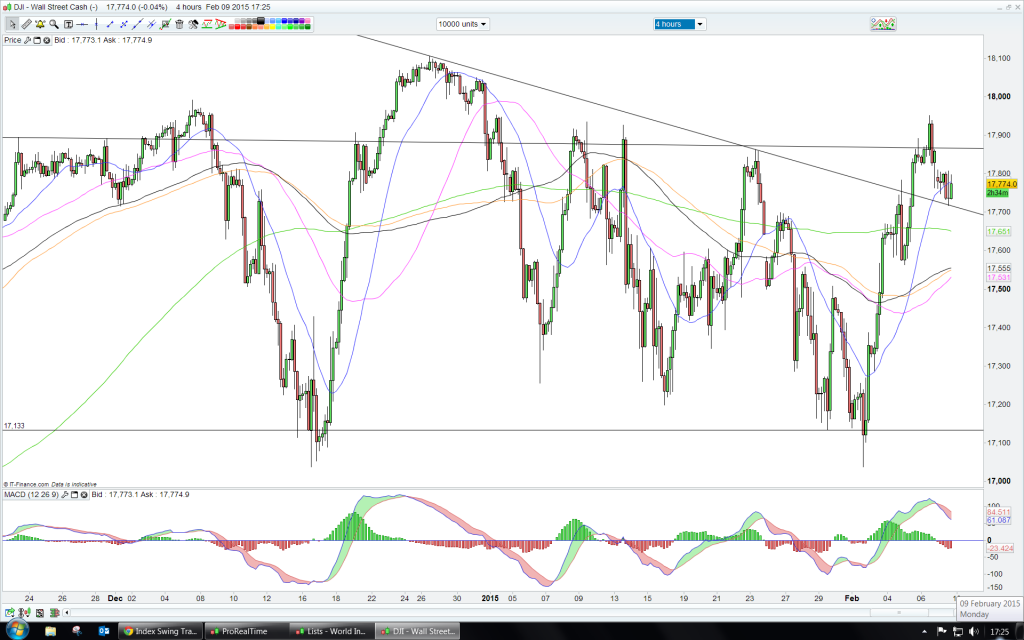
Task: Click the 84.511 MACD value label
Action: tap(999, 512)
